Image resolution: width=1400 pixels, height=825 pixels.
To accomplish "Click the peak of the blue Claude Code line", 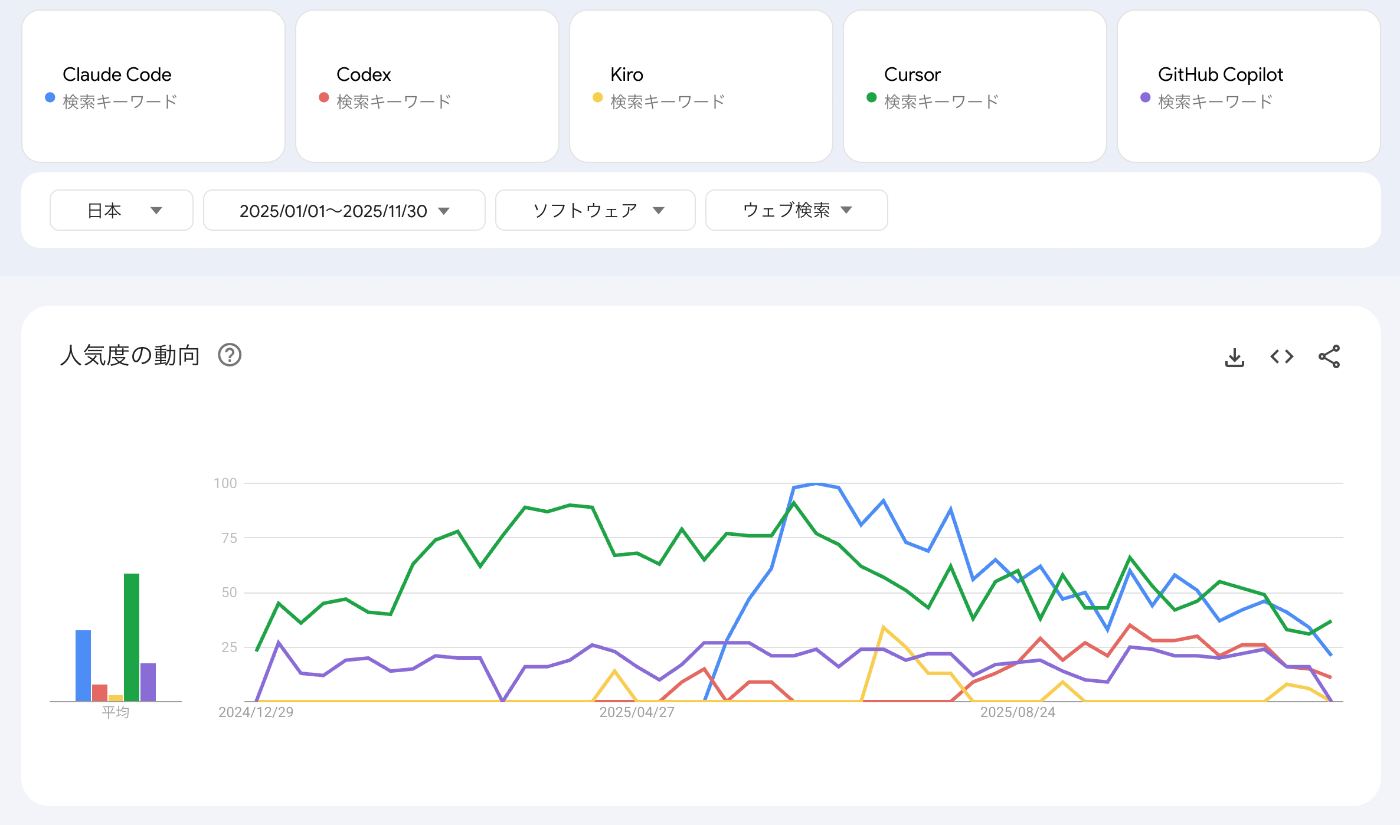I will tap(815, 486).
